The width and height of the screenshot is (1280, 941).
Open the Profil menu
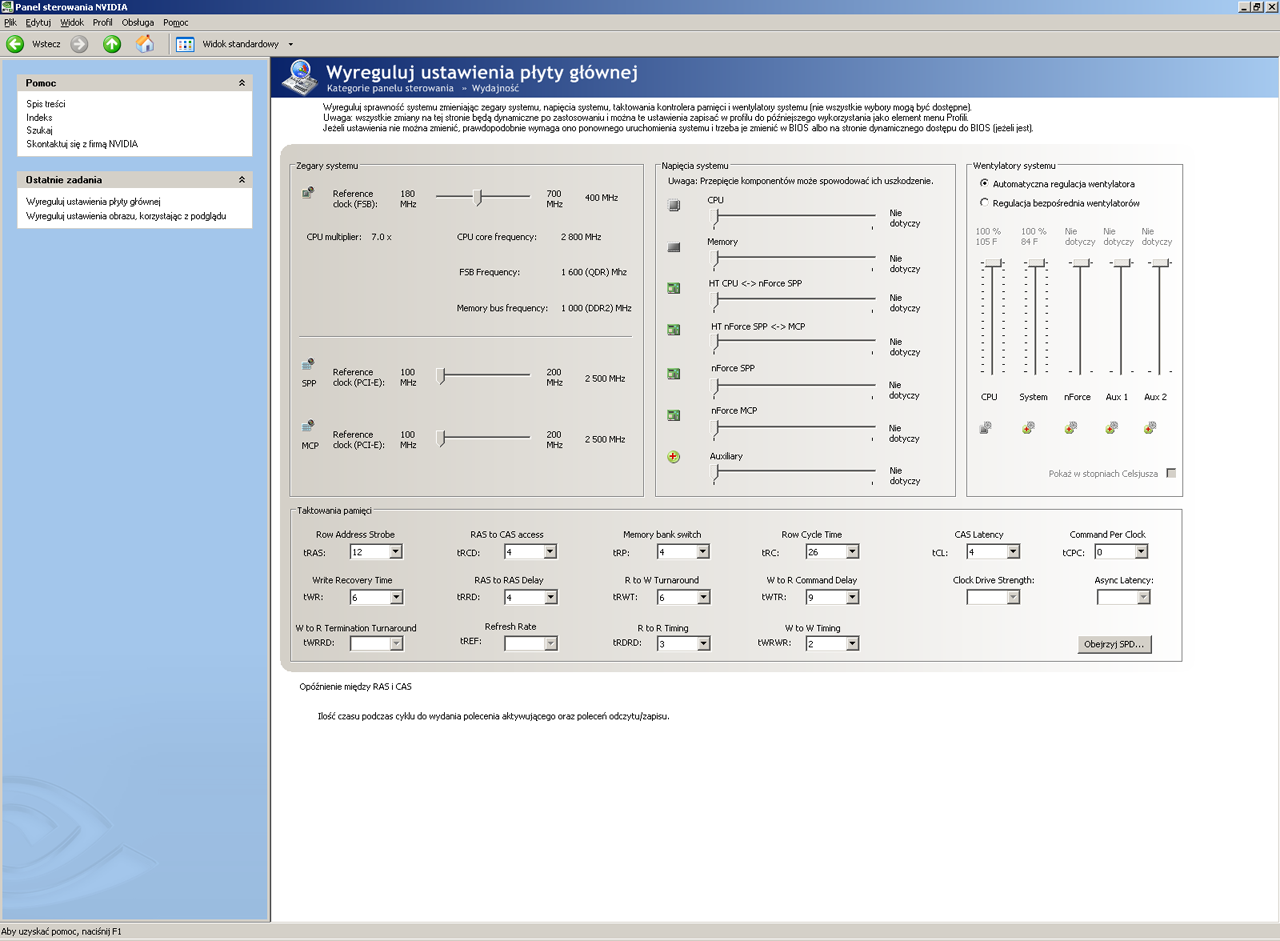tap(103, 22)
